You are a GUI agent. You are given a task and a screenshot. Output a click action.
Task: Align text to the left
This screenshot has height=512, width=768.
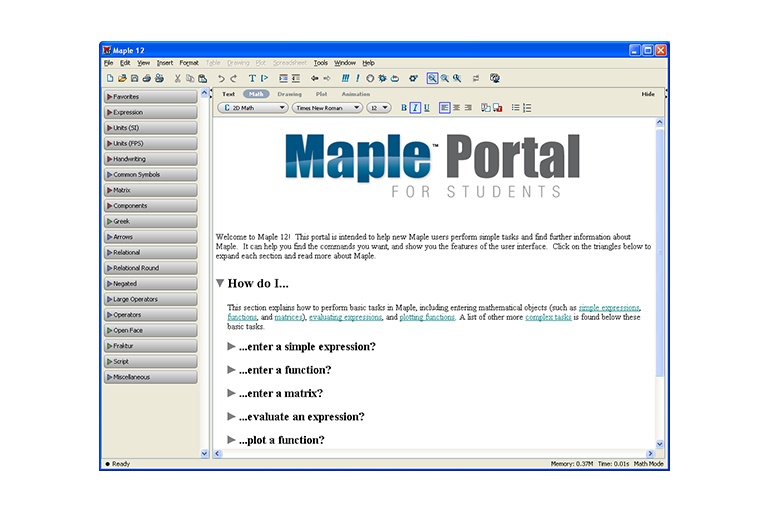[444, 108]
